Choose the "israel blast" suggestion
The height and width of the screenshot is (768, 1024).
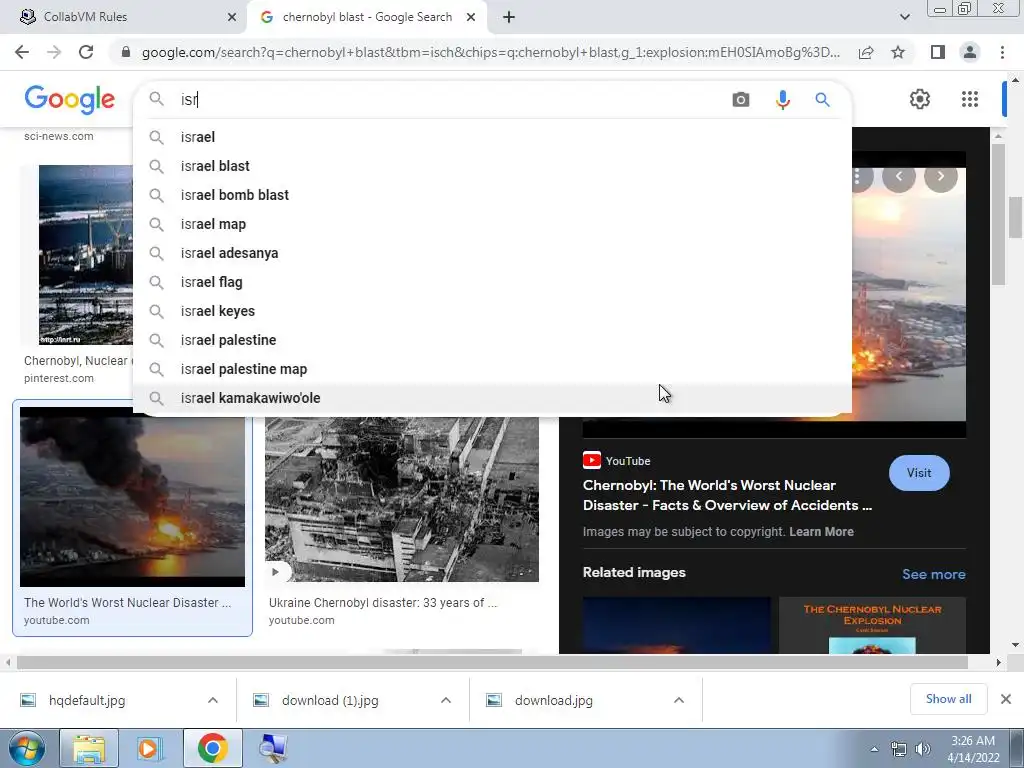tap(492, 166)
